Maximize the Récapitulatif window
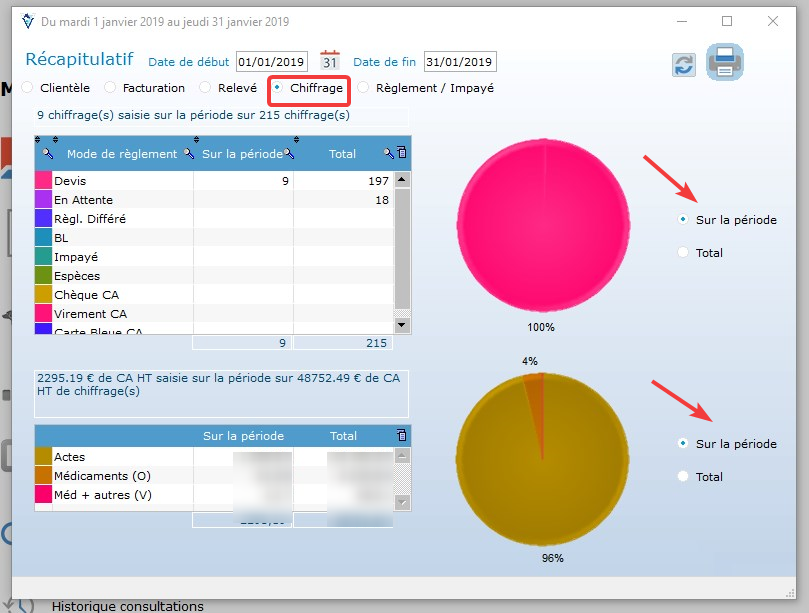Screen dimensions: 809x613 [x=727, y=21]
